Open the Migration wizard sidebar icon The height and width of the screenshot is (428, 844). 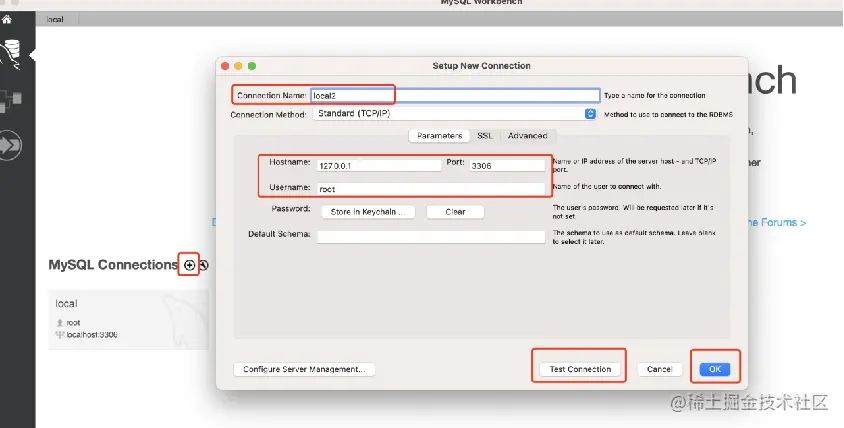tap(10, 145)
